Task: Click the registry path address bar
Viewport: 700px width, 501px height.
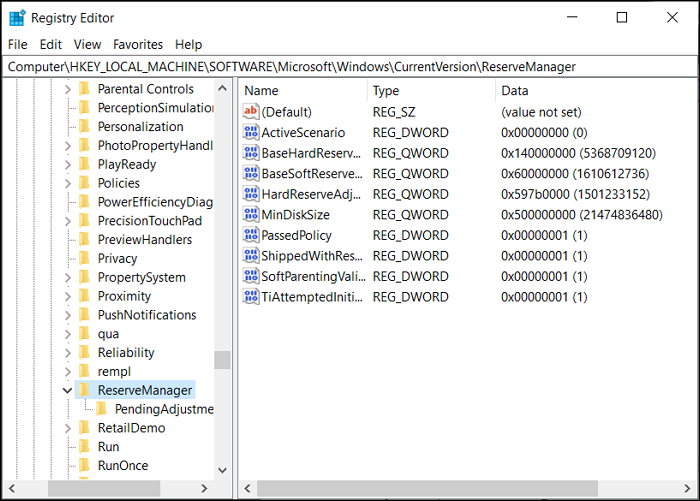Action: 350,66
